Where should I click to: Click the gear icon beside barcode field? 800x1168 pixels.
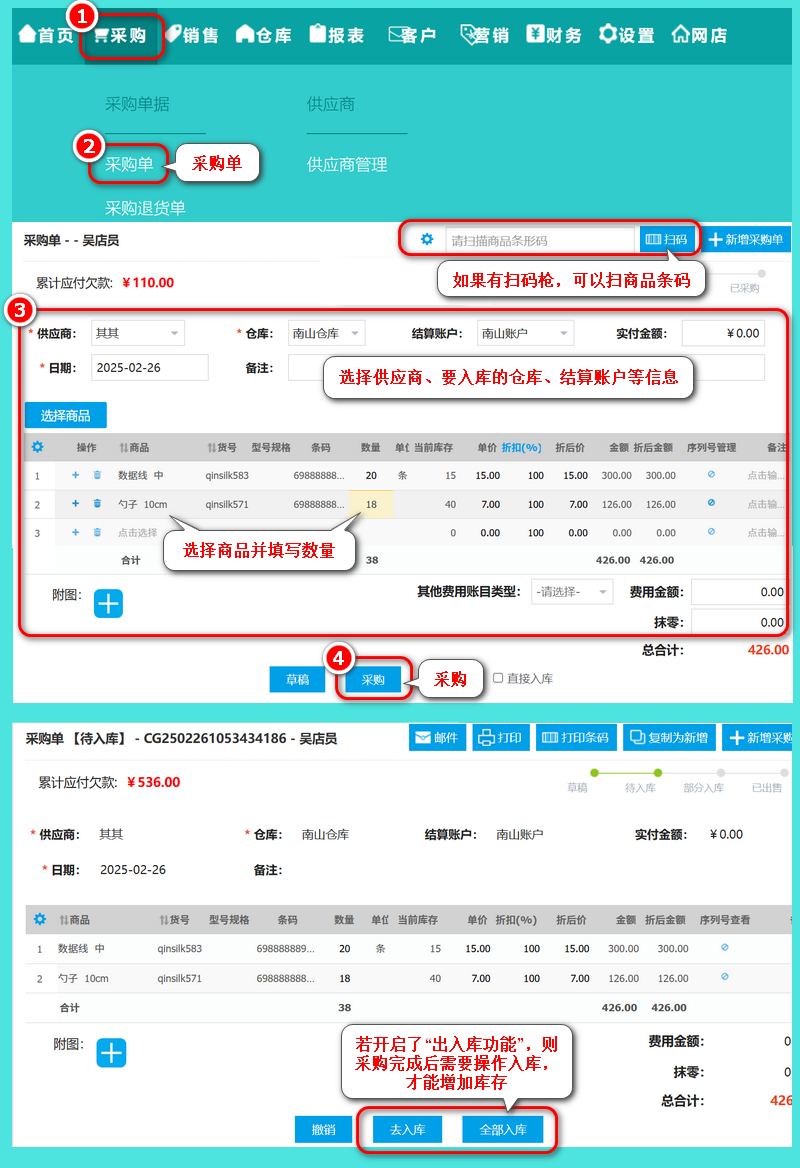[427, 239]
